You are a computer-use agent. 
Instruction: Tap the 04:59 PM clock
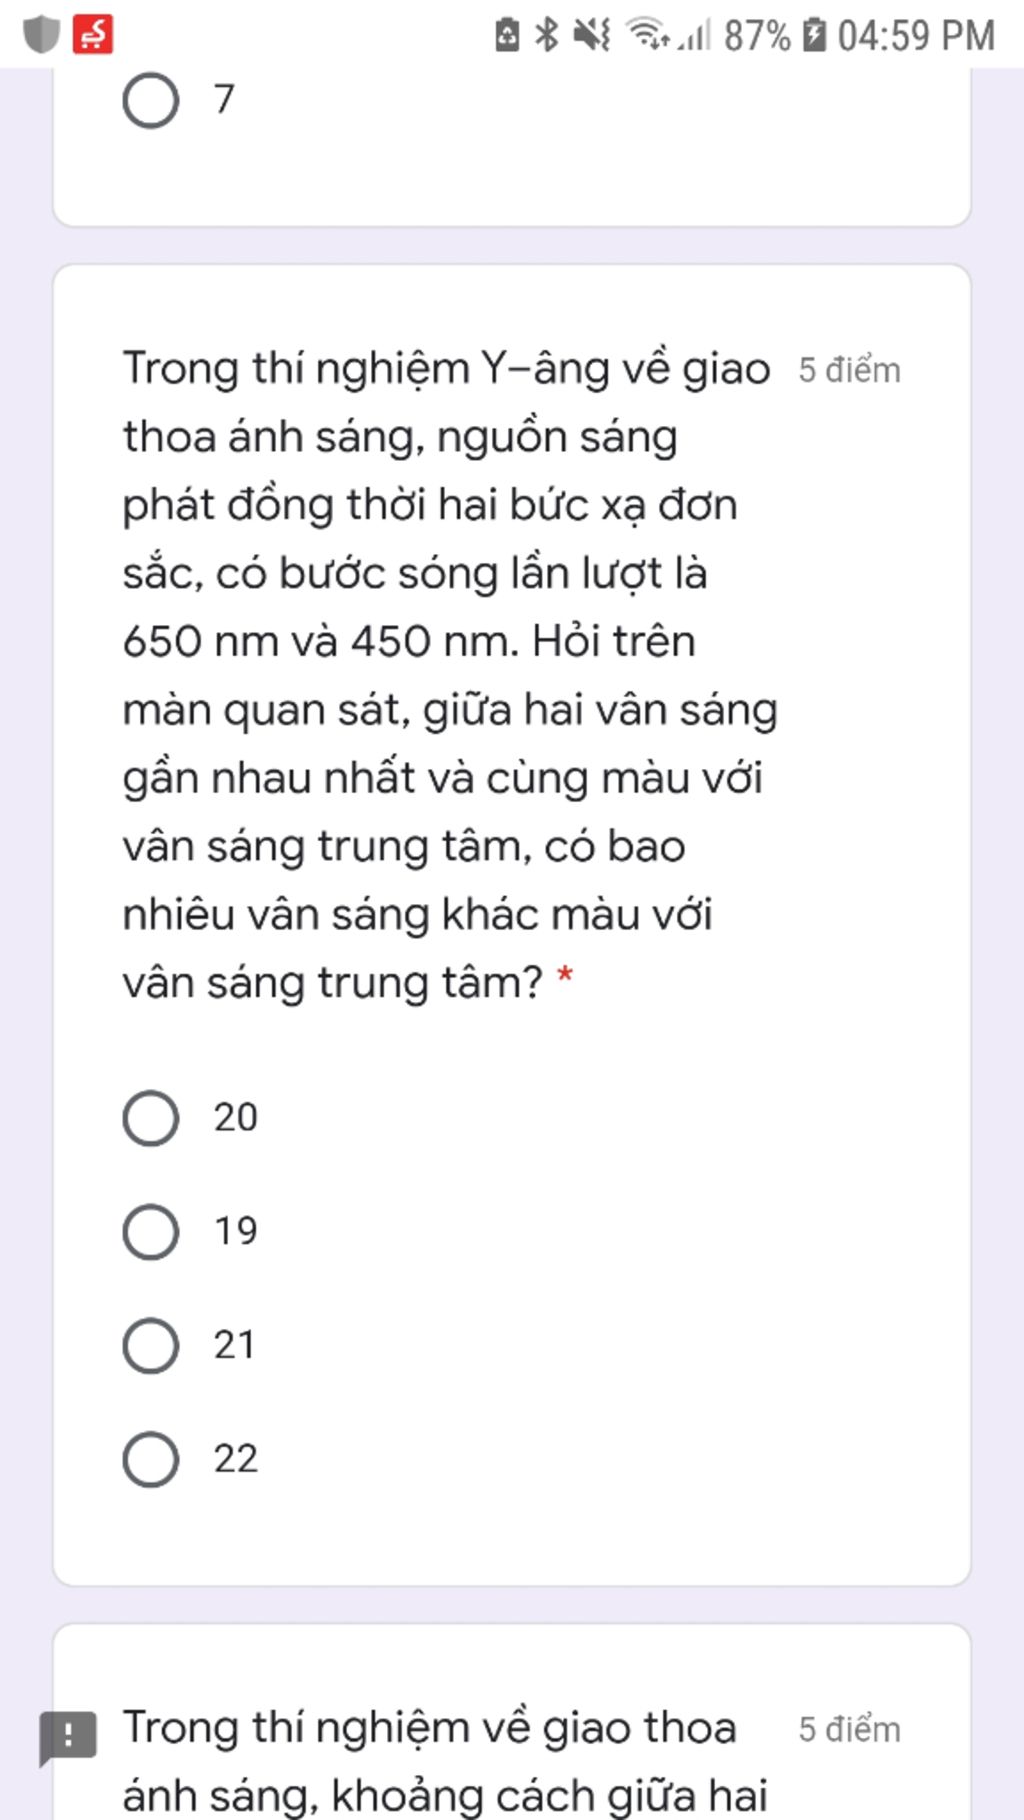pyautogui.click(x=916, y=36)
